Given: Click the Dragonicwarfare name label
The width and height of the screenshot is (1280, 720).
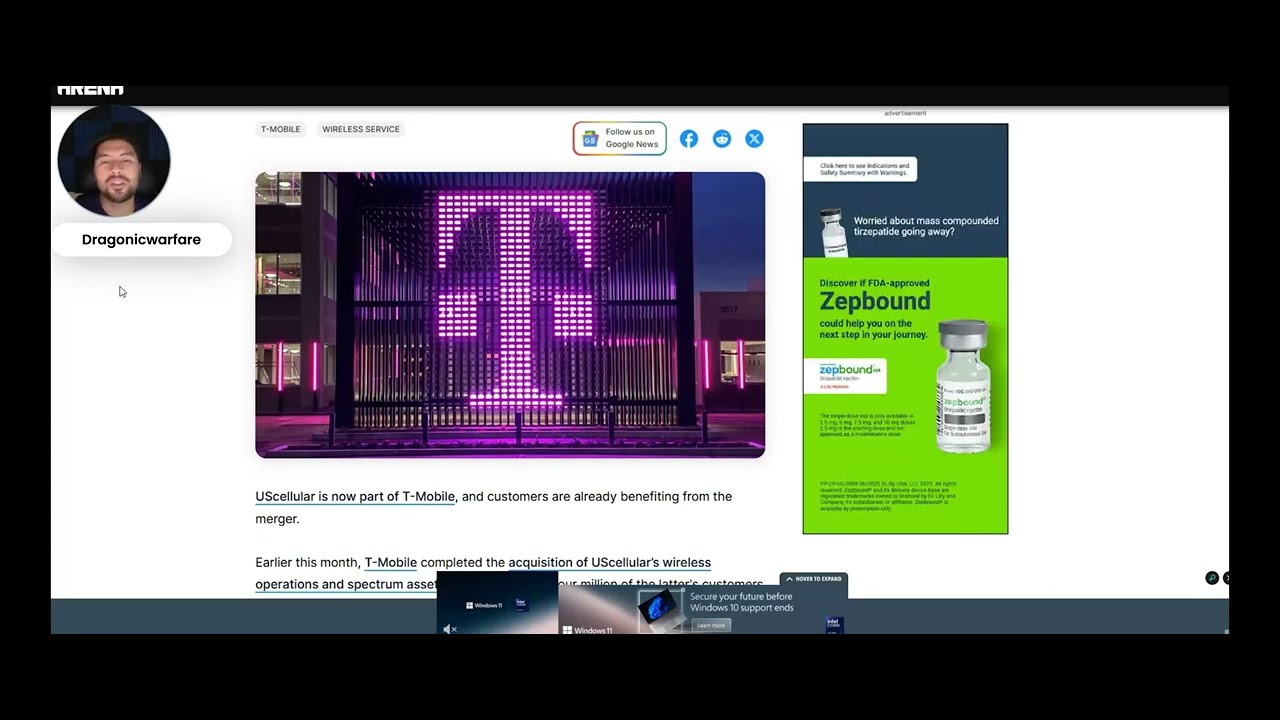Looking at the screenshot, I should pos(141,240).
